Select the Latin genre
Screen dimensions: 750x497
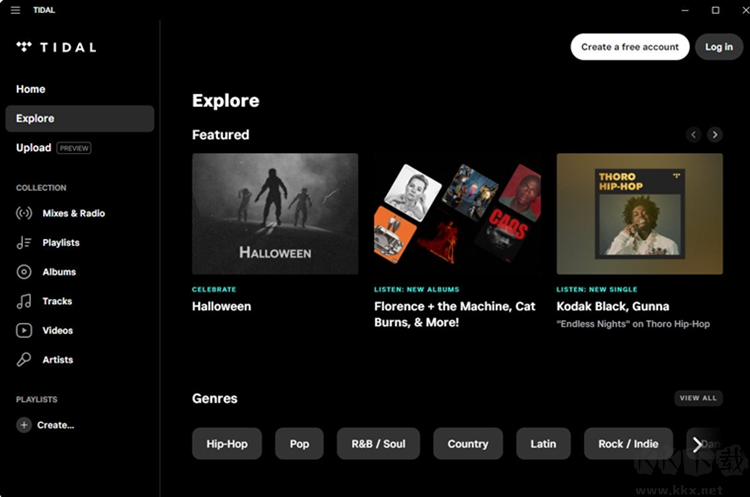(x=543, y=444)
